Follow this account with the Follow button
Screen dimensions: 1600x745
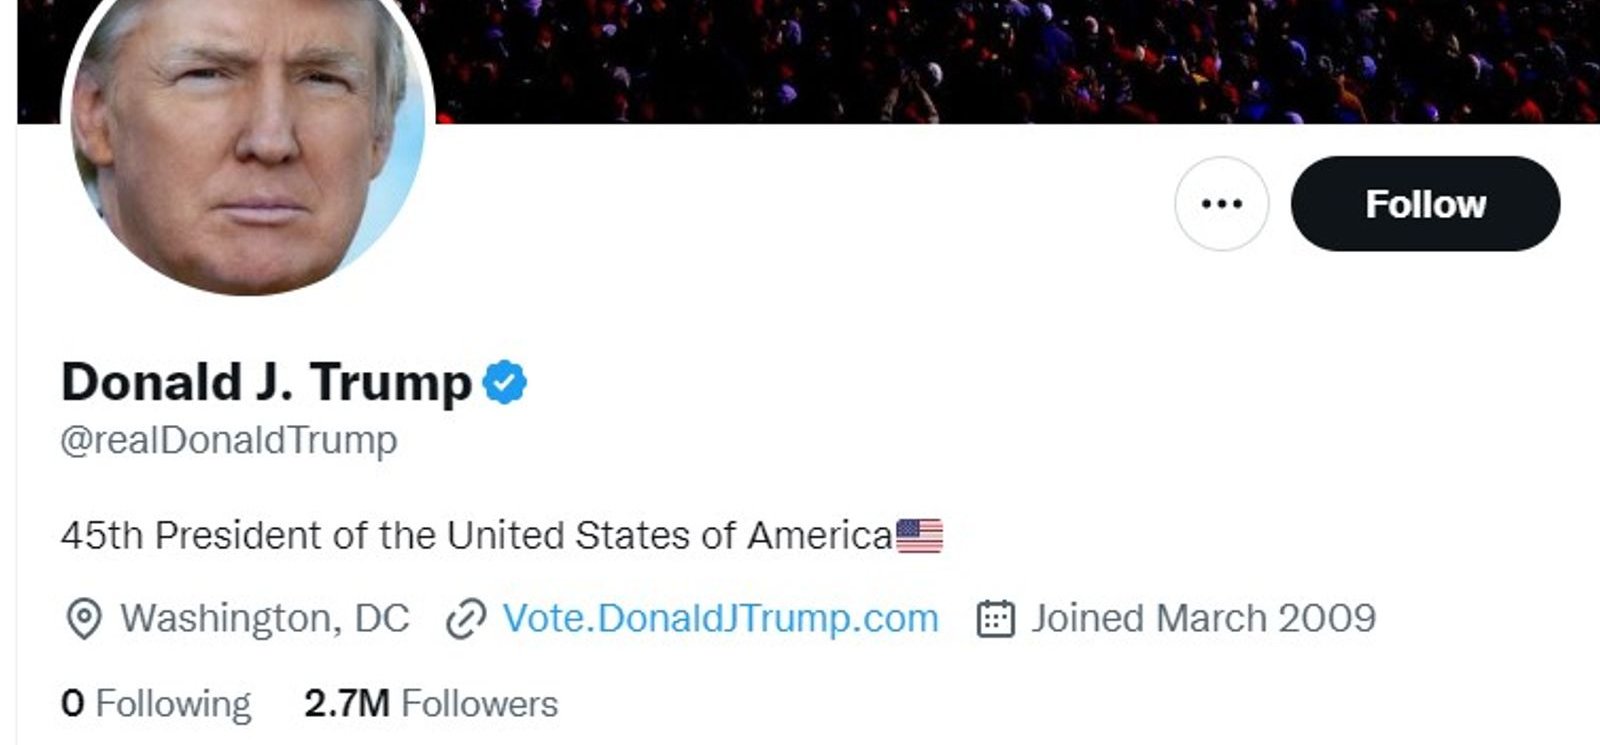click(x=1425, y=204)
